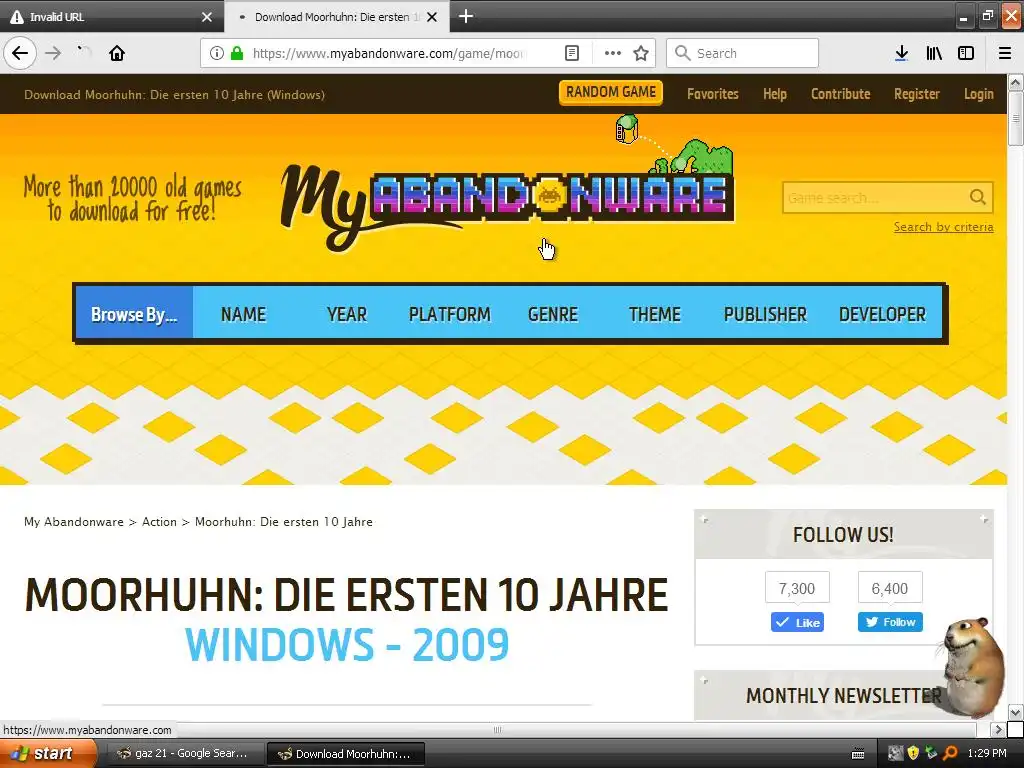Open page actions three-dots menu
The image size is (1024, 768).
(613, 53)
